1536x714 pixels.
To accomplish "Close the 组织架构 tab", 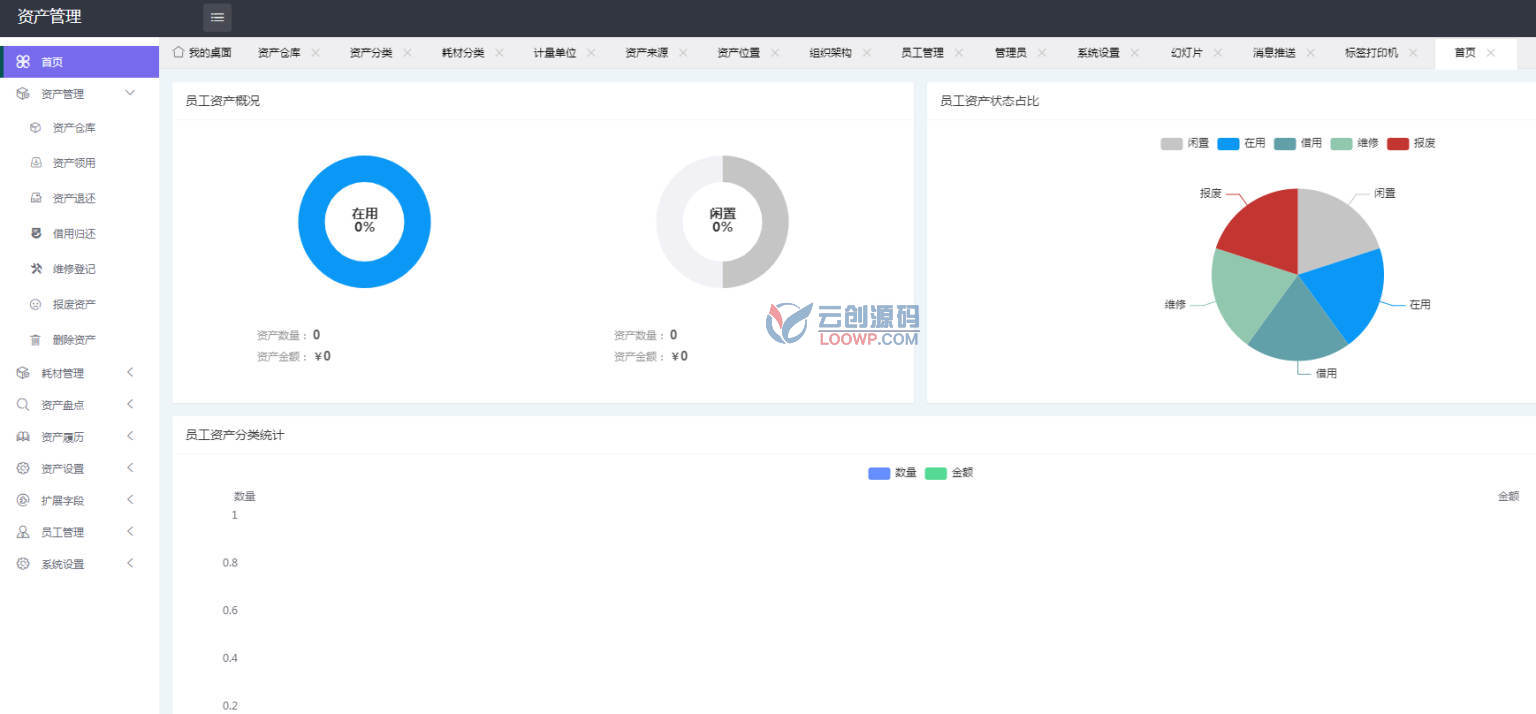I will coord(867,53).
